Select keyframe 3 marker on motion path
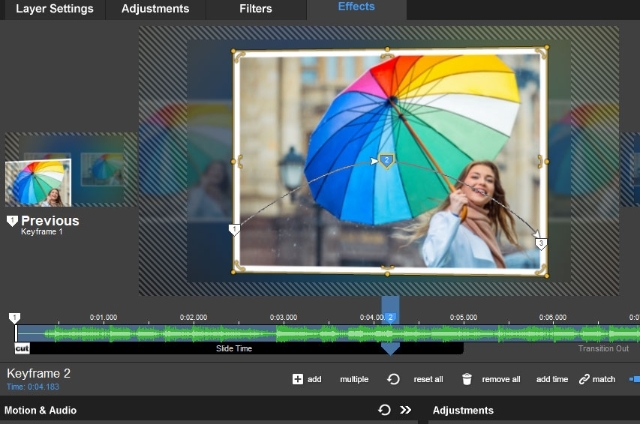640x424 pixels. pos(541,243)
